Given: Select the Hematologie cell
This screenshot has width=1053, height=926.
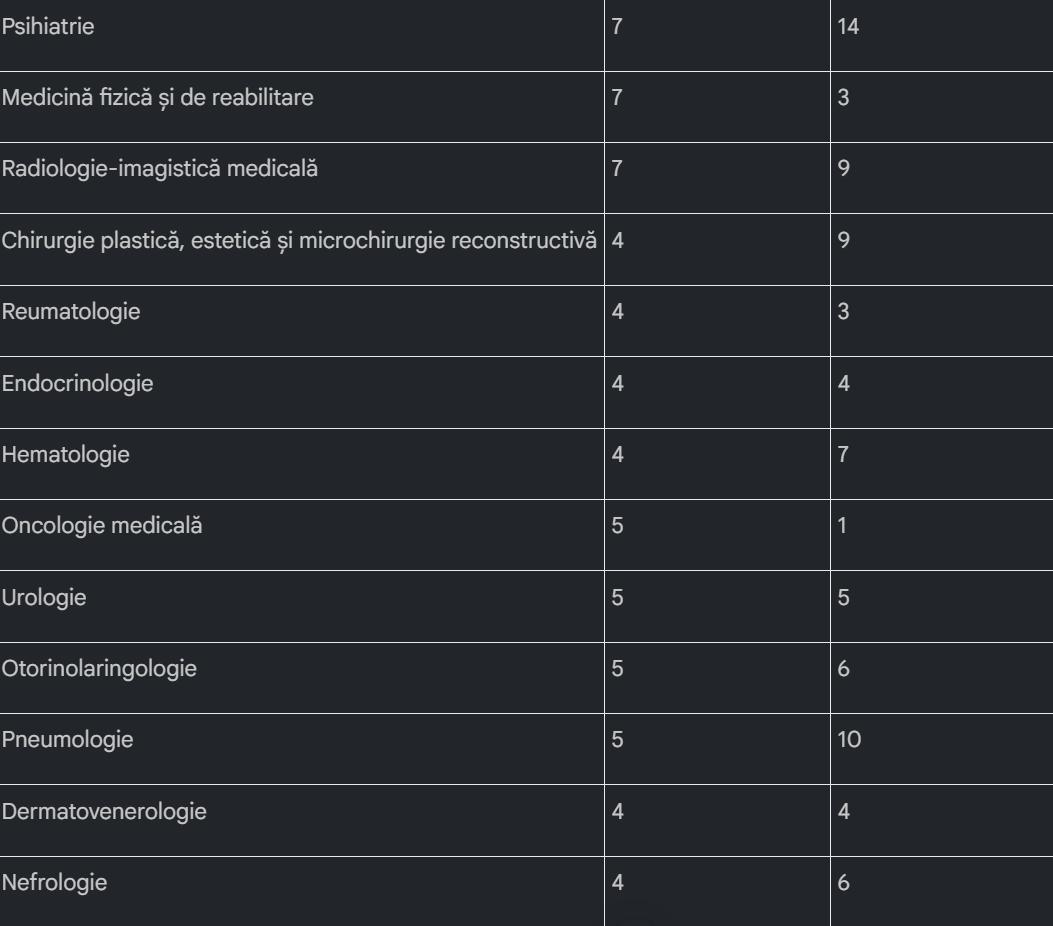Looking at the screenshot, I should tap(65, 455).
